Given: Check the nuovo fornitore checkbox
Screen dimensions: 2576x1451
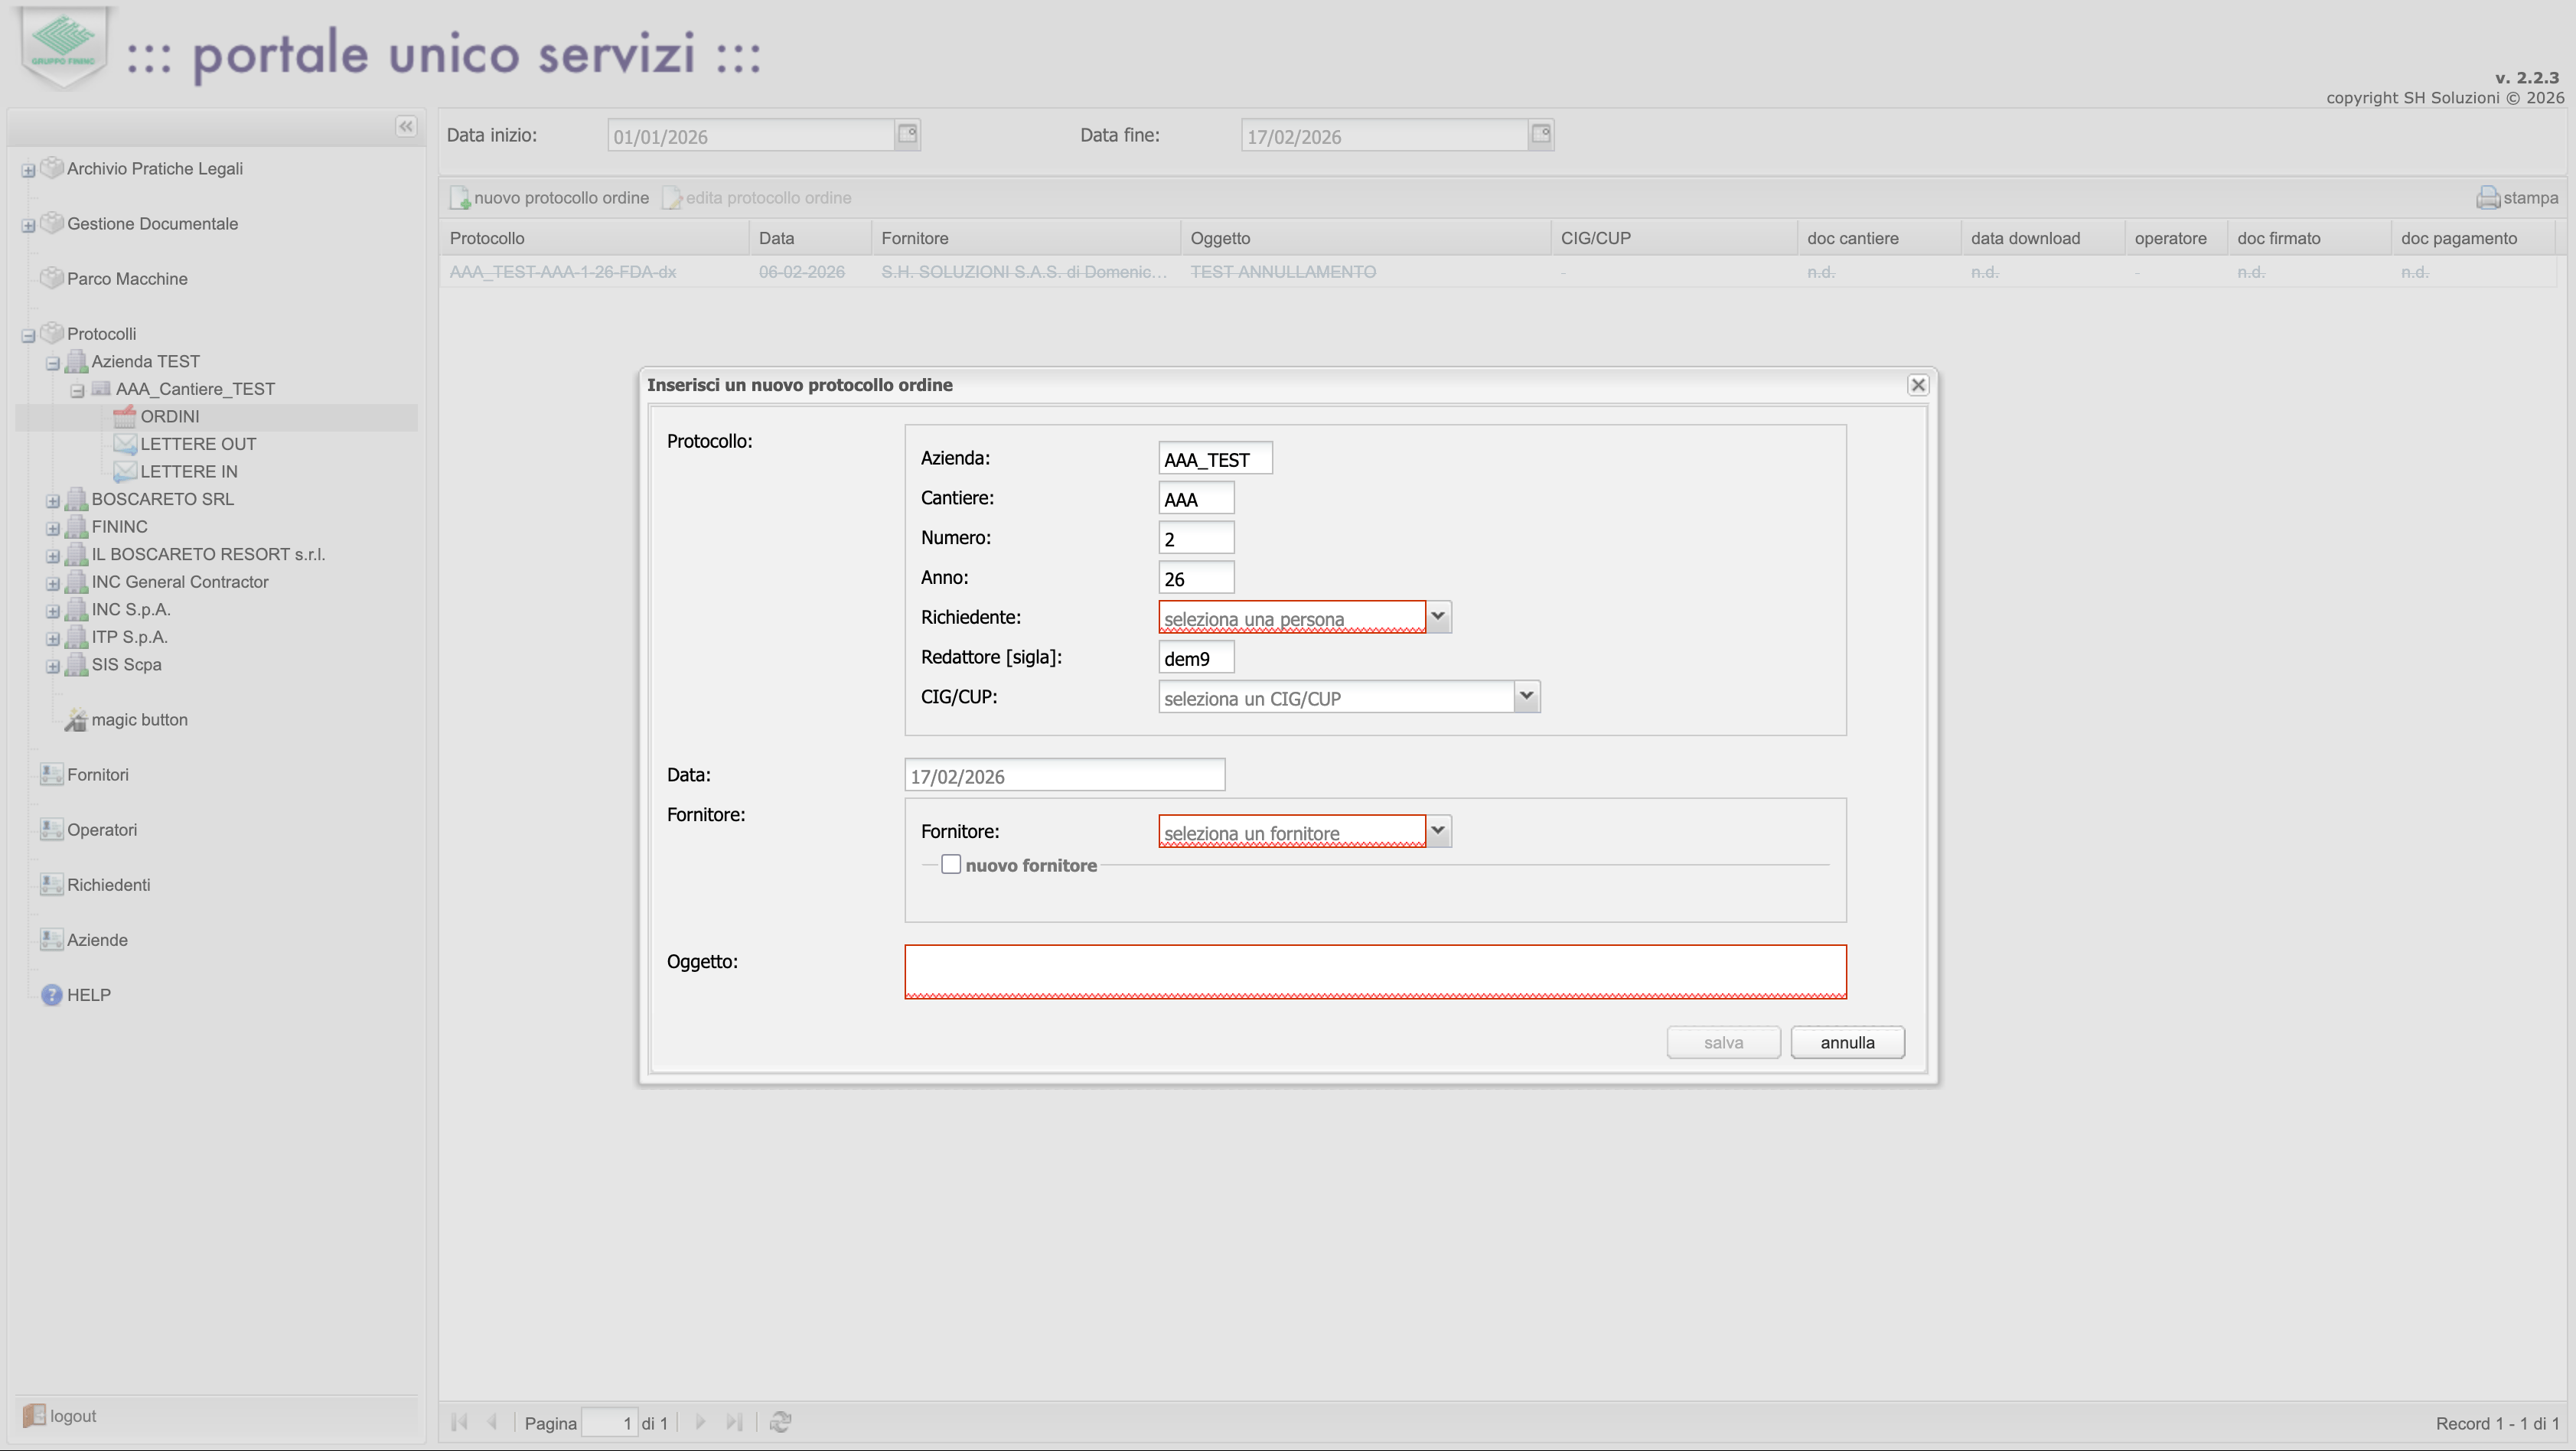Looking at the screenshot, I should (x=951, y=865).
